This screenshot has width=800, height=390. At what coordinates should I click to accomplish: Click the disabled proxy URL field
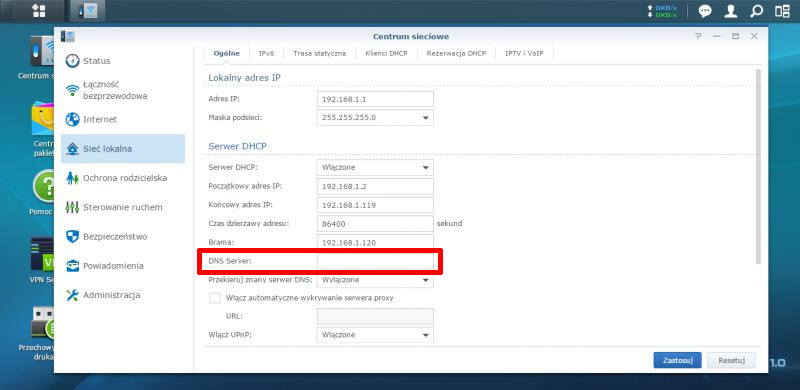coord(375,316)
